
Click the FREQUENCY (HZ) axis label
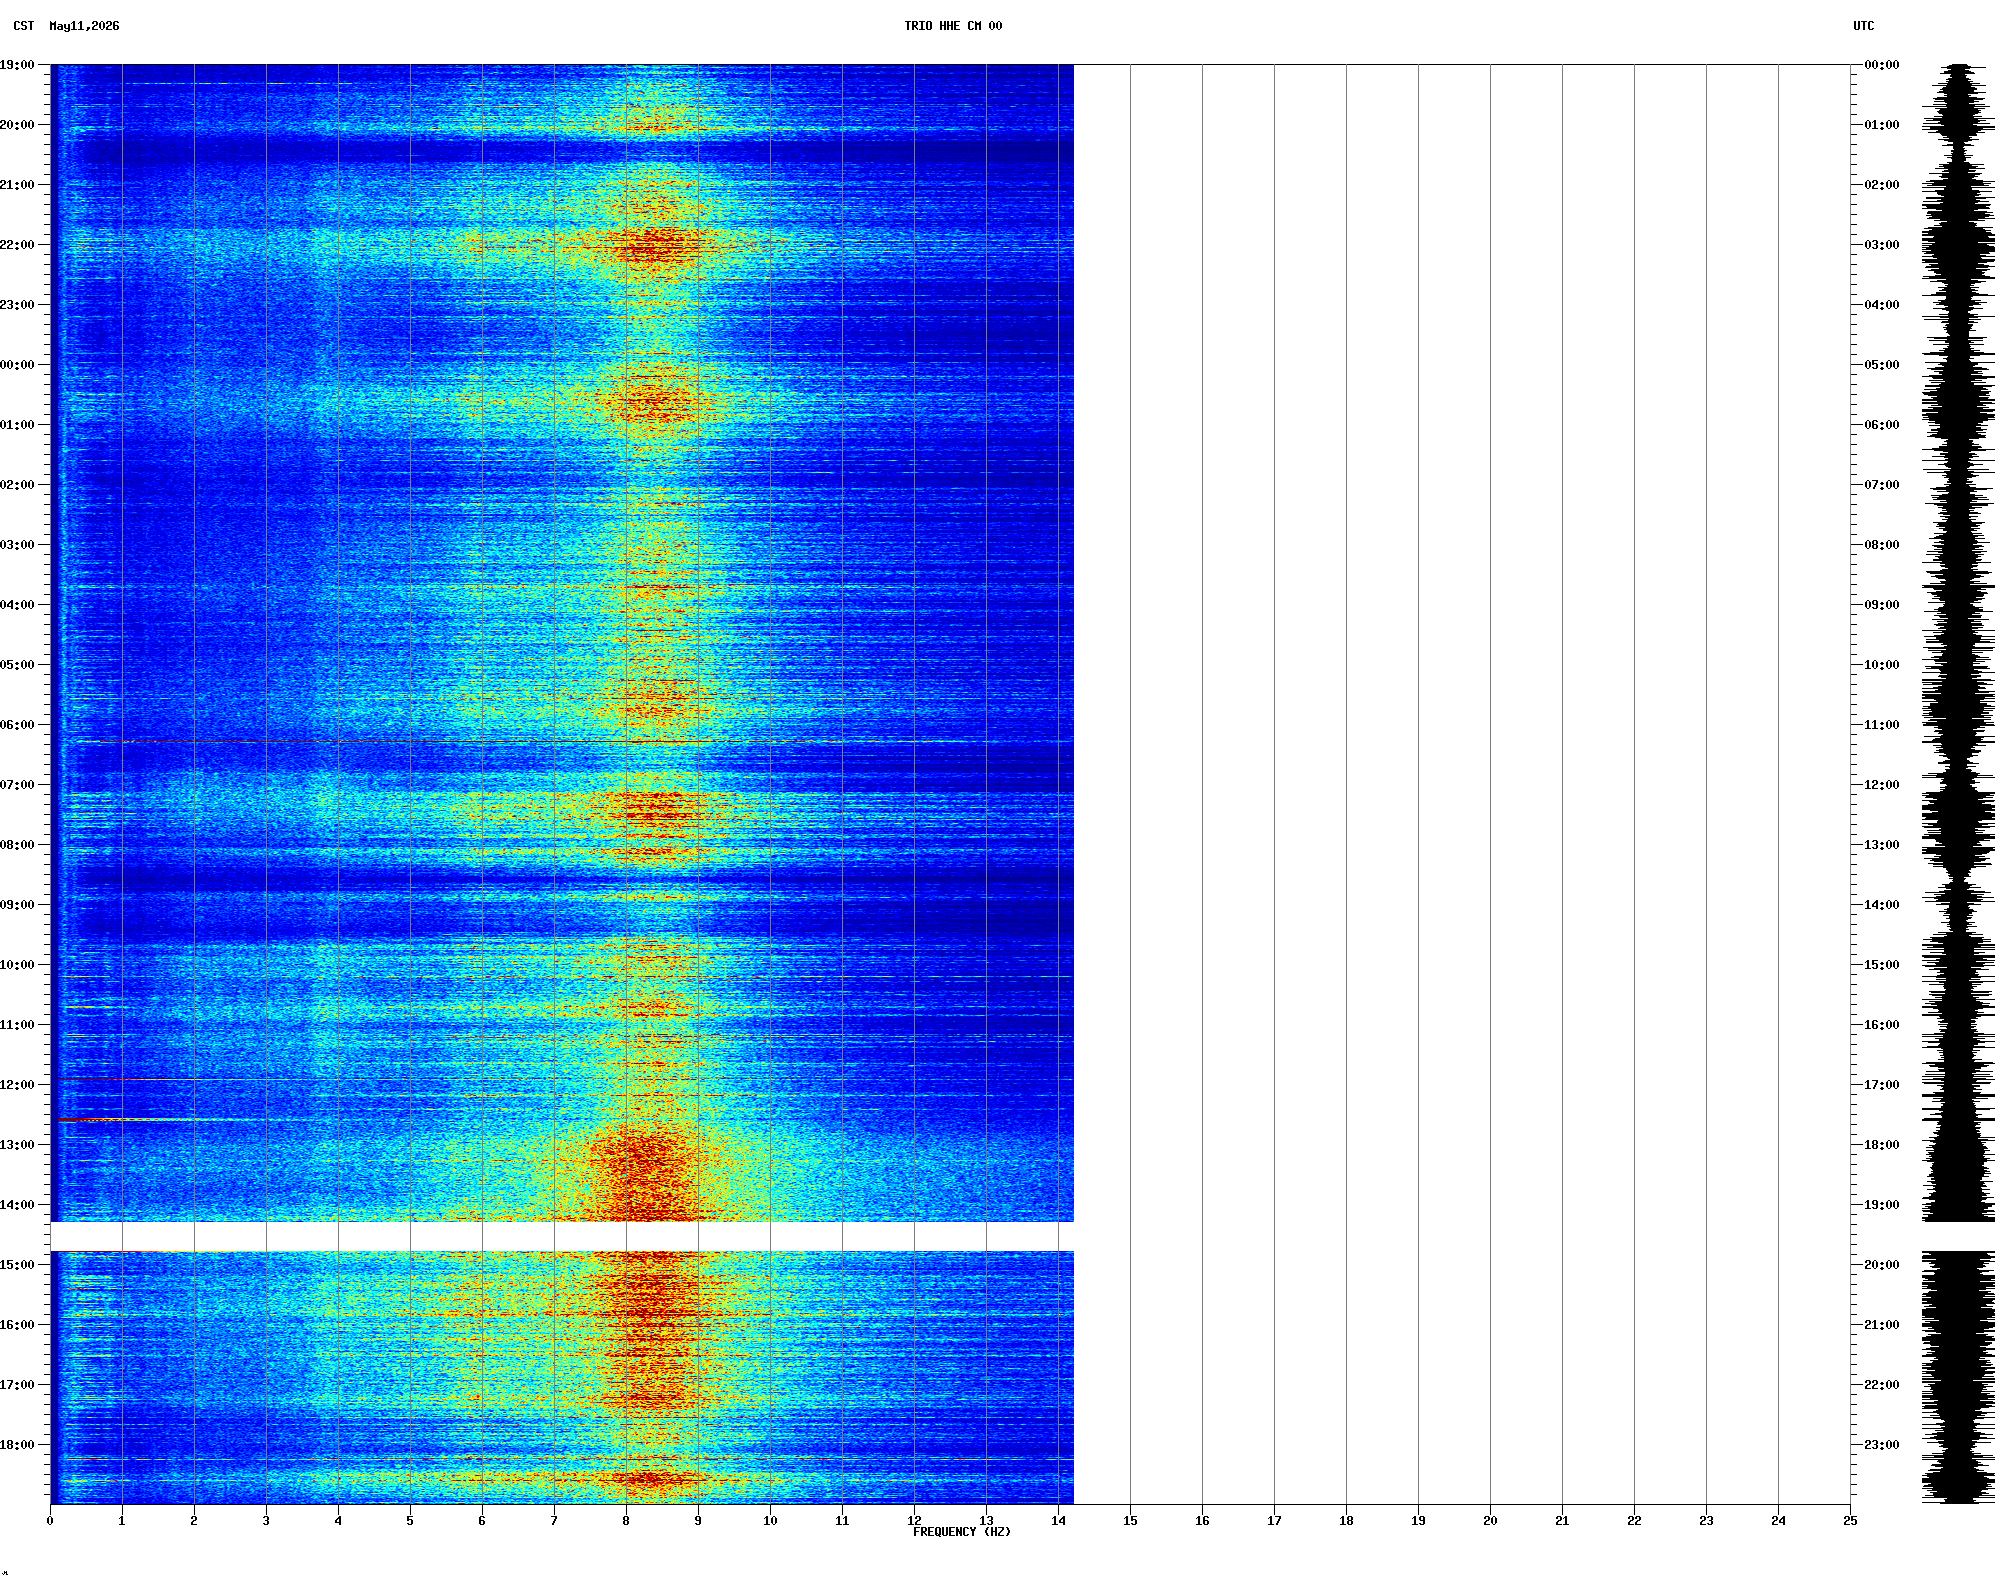(962, 1532)
